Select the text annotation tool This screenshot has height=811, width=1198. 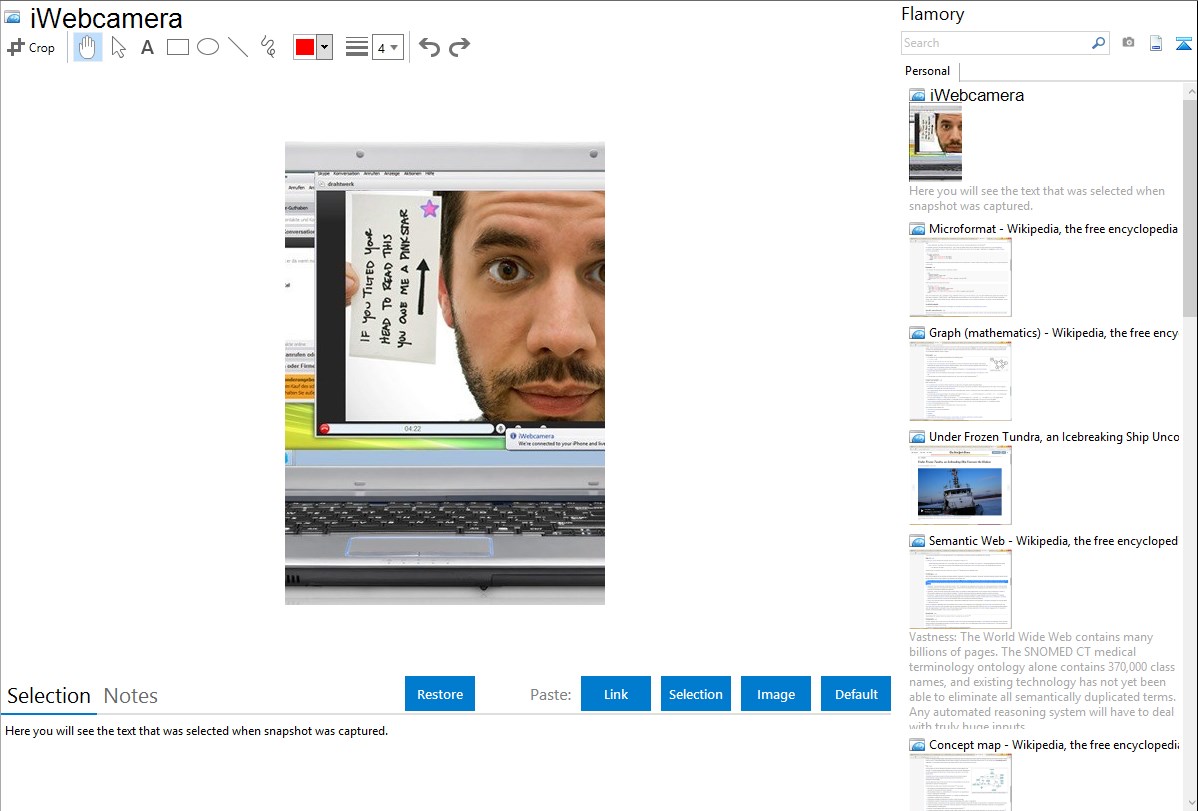click(x=147, y=47)
